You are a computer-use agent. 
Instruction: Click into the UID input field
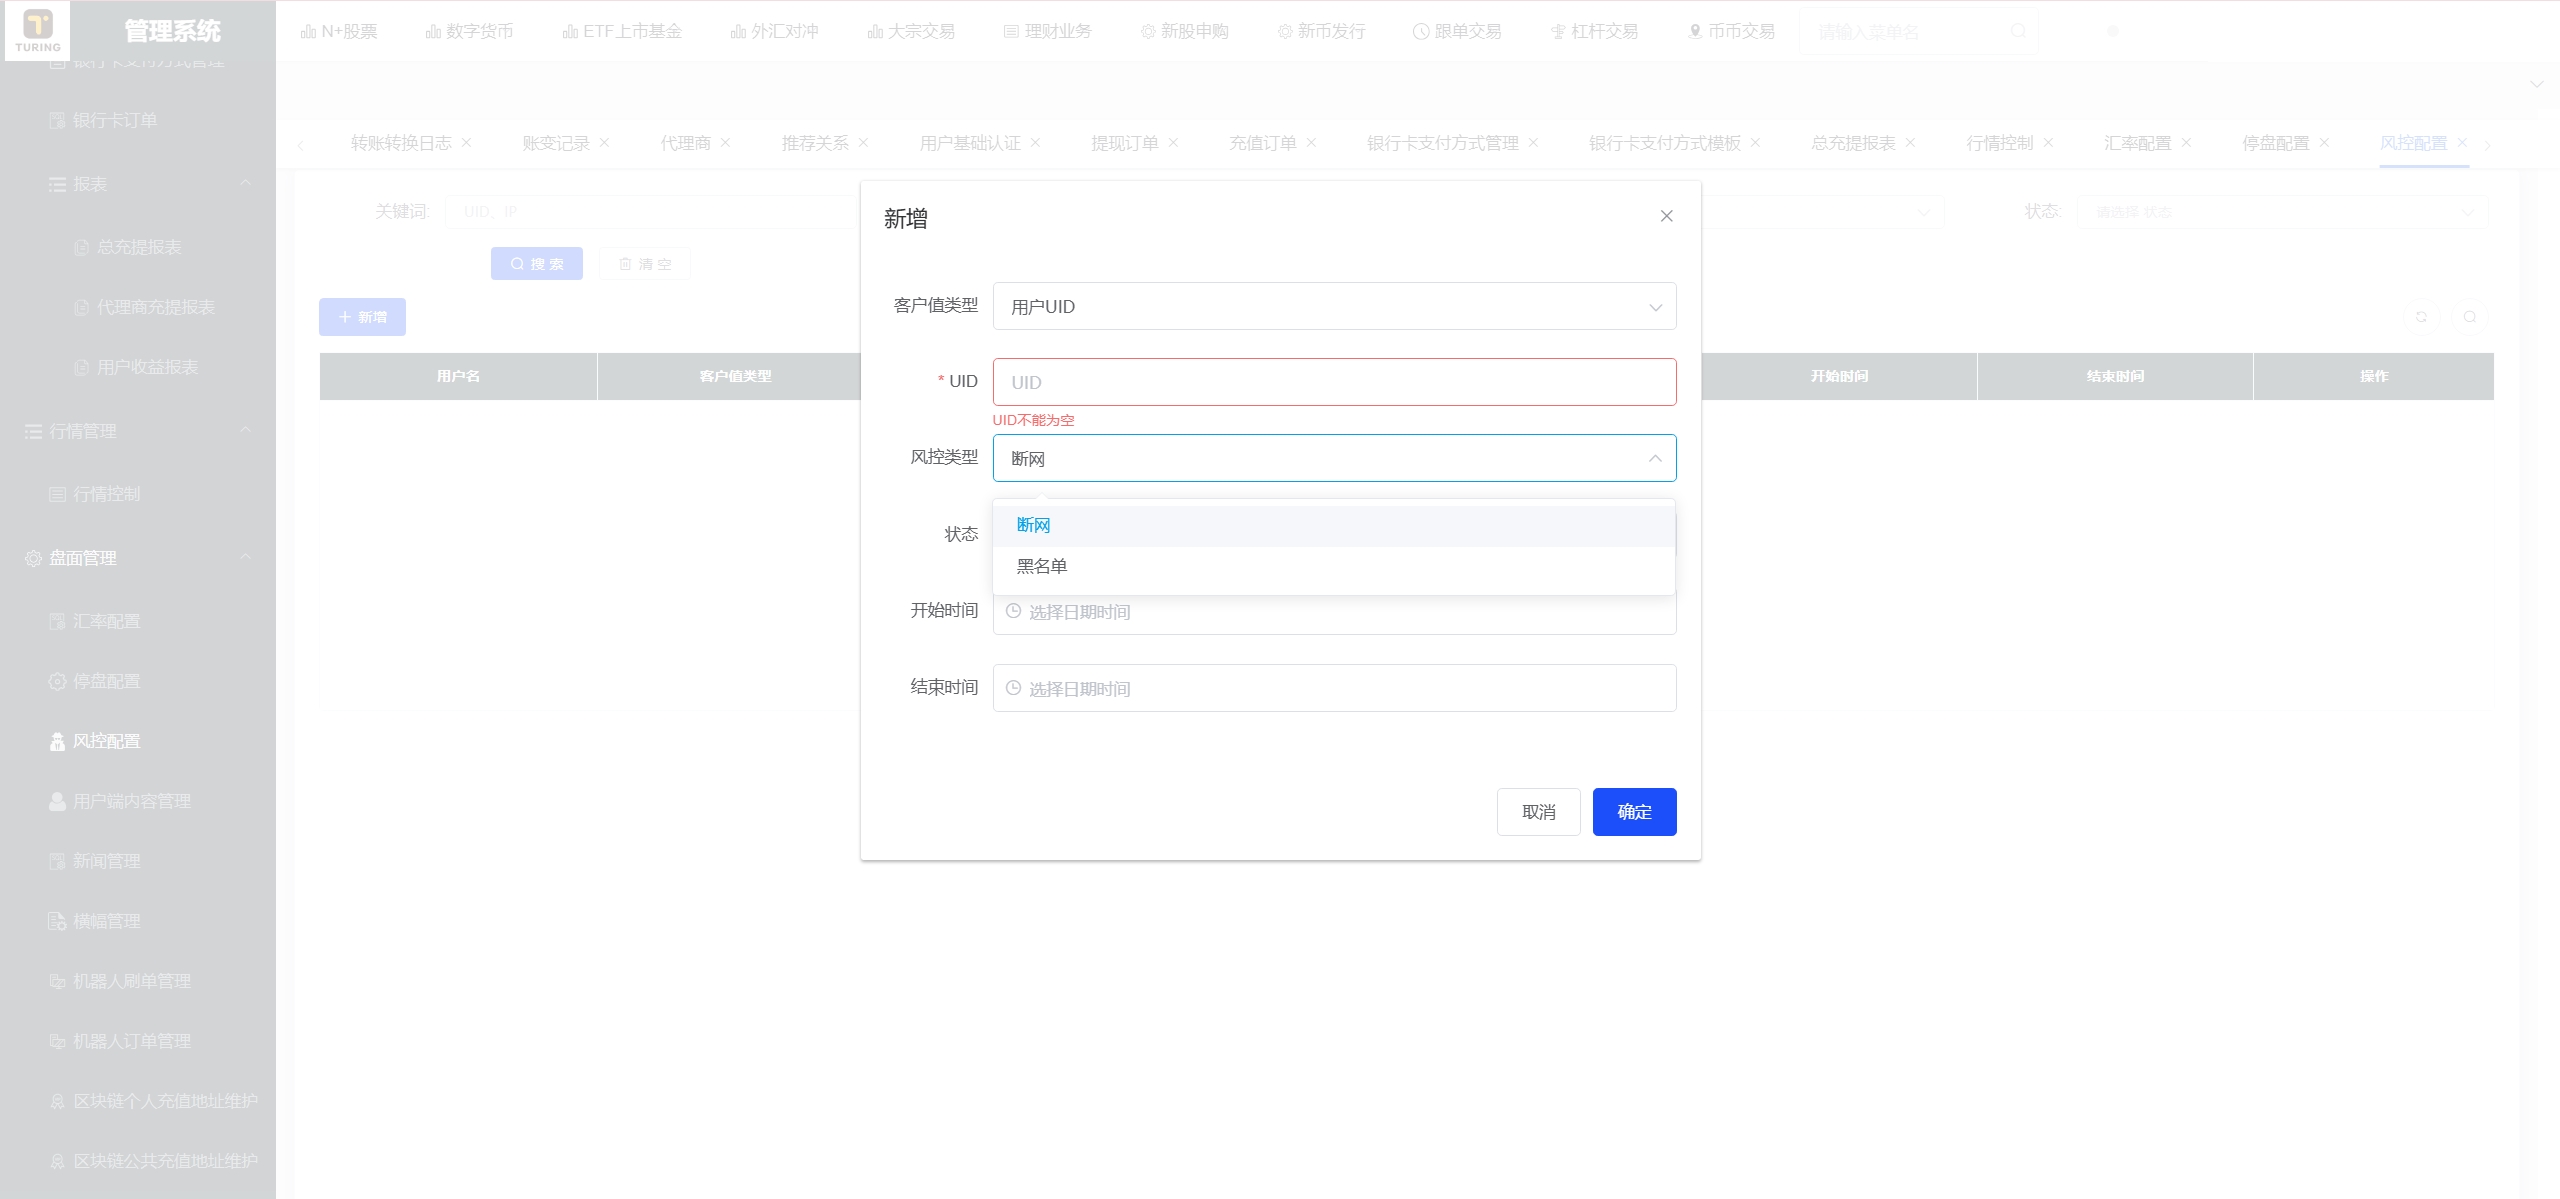tap(1334, 382)
